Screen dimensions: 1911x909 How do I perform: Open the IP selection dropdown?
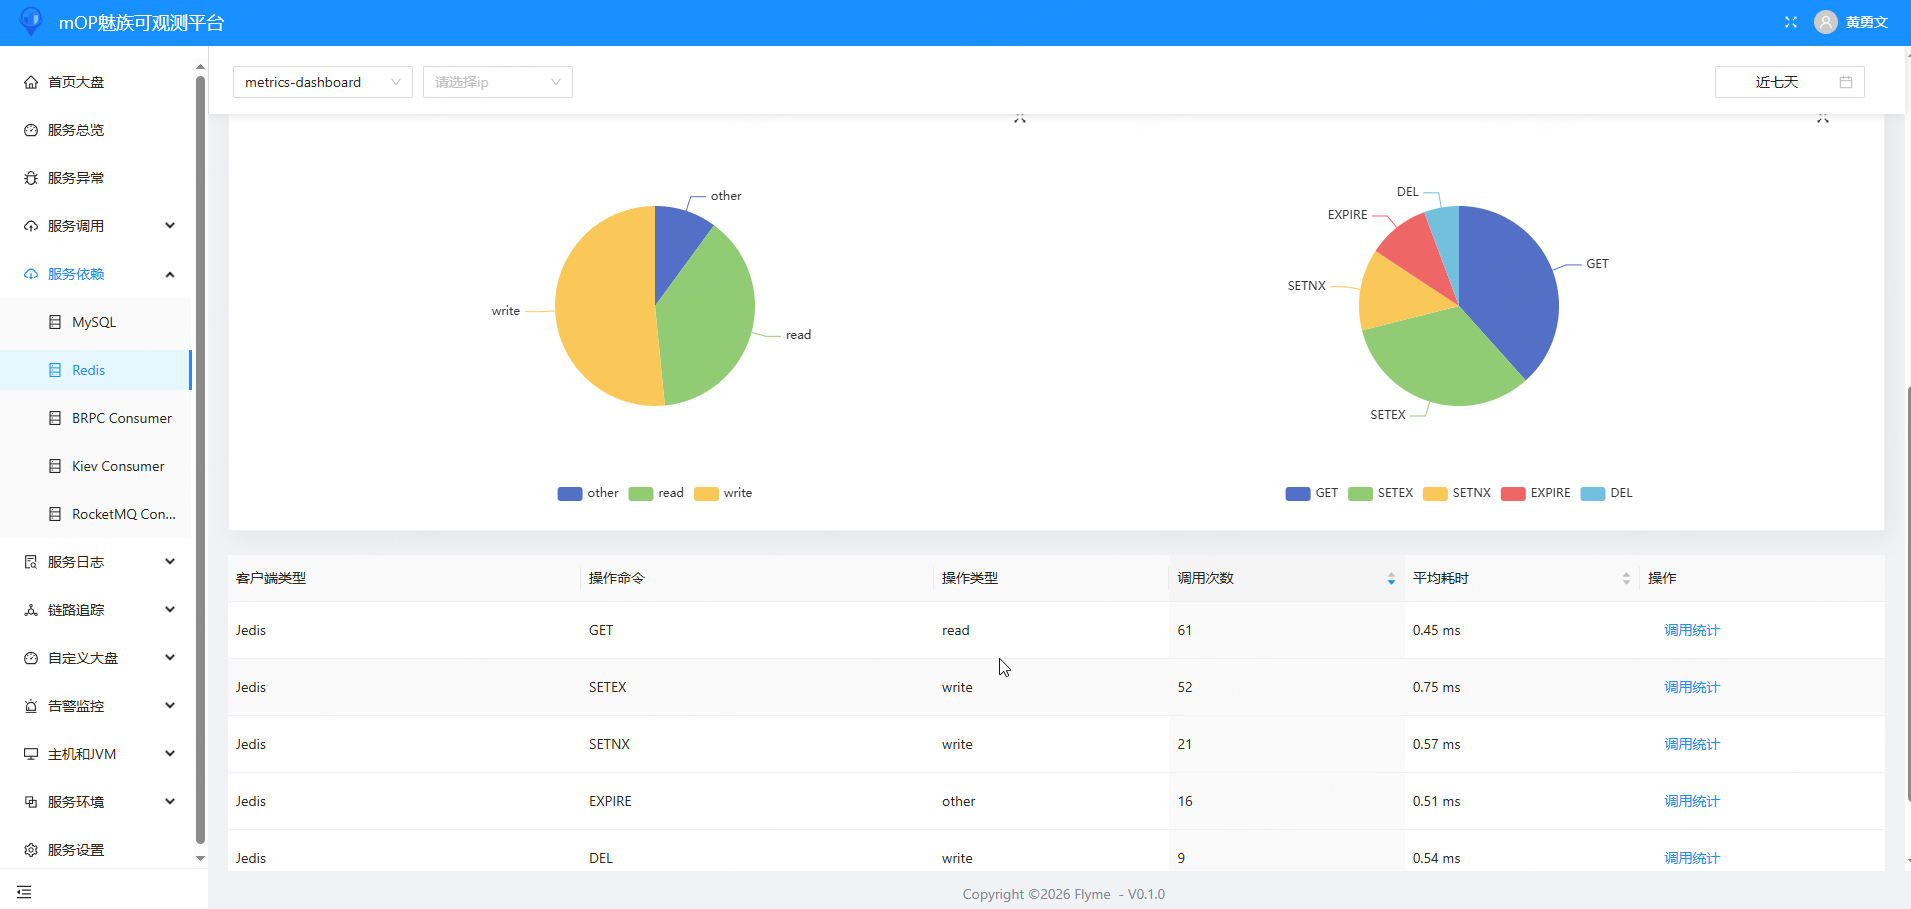[497, 82]
